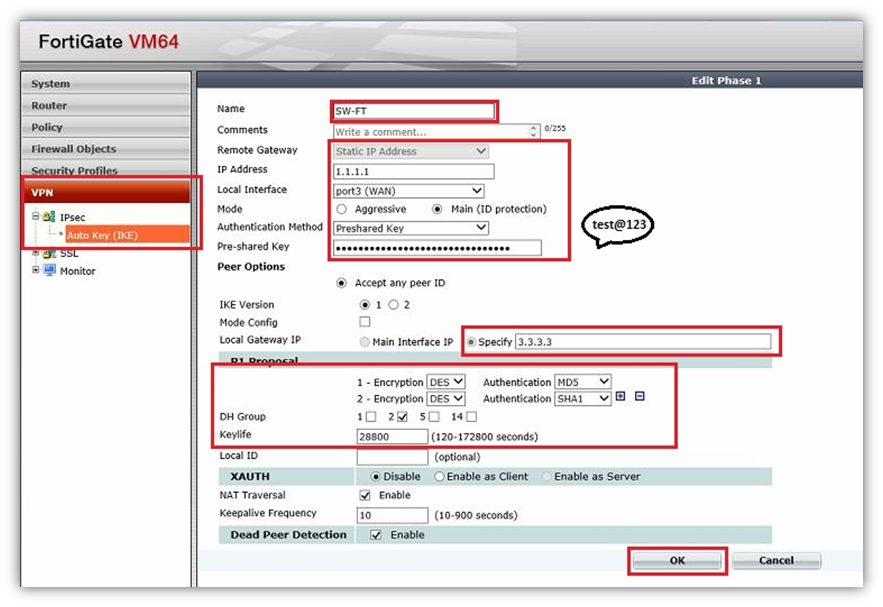Click the Pre-shared Key password field
This screenshot has height=607, width=883.
tap(437, 248)
